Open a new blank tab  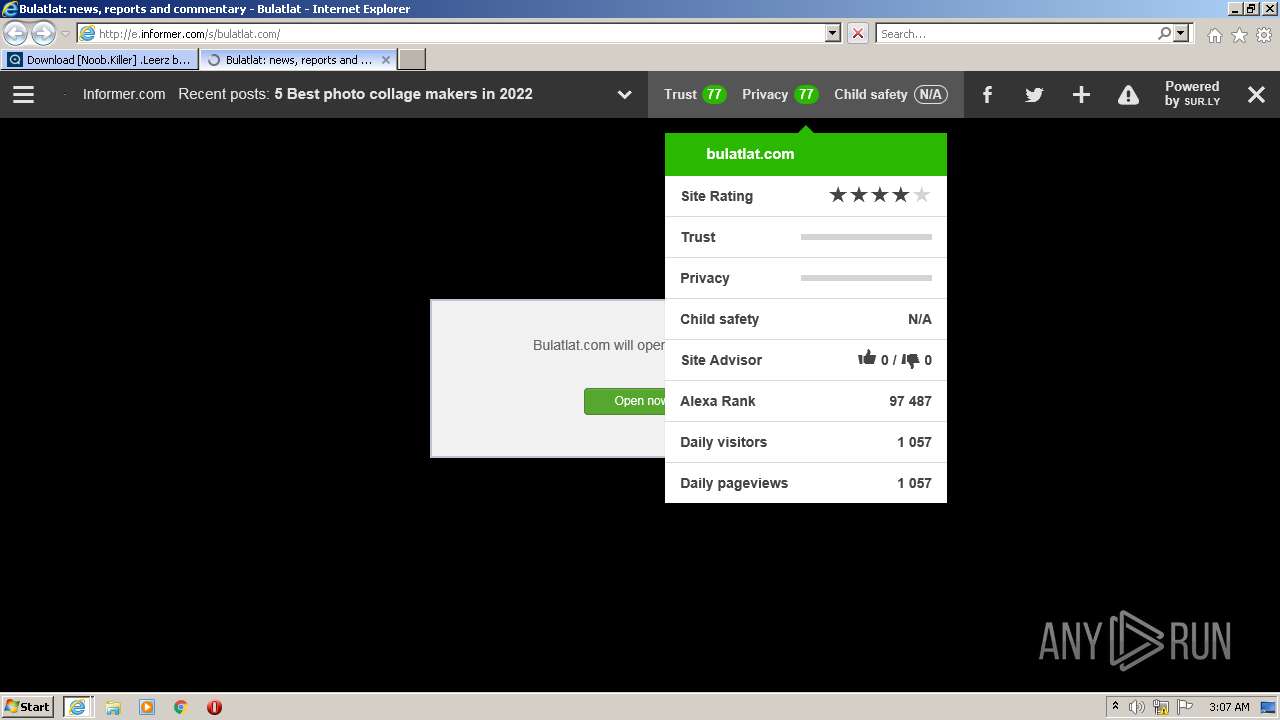412,60
